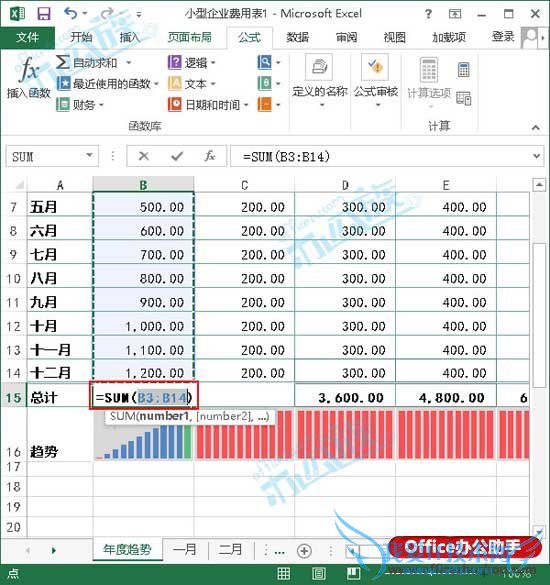The width and height of the screenshot is (550, 585).
Task: Select column D header
Action: tap(345, 185)
